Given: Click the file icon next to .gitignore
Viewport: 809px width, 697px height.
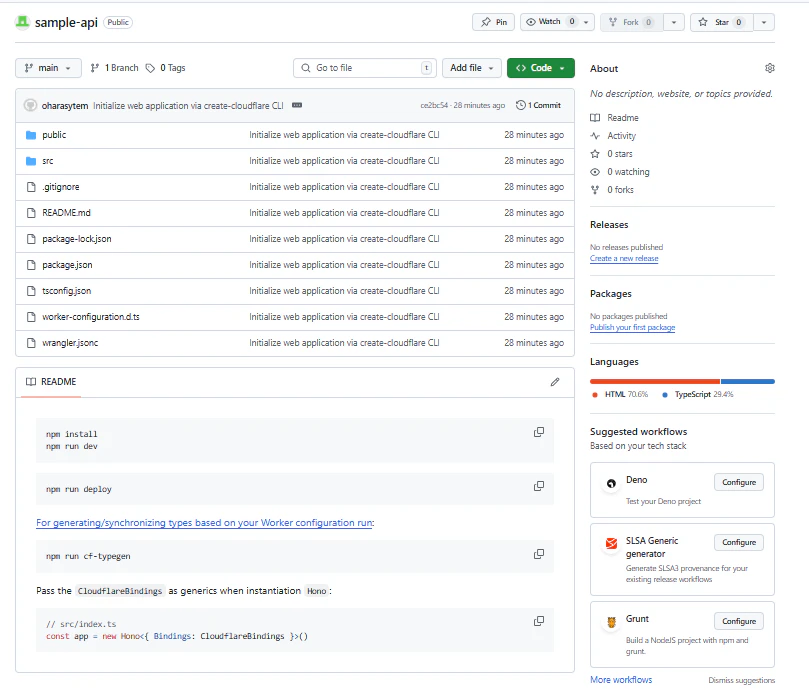Looking at the screenshot, I should click(31, 187).
